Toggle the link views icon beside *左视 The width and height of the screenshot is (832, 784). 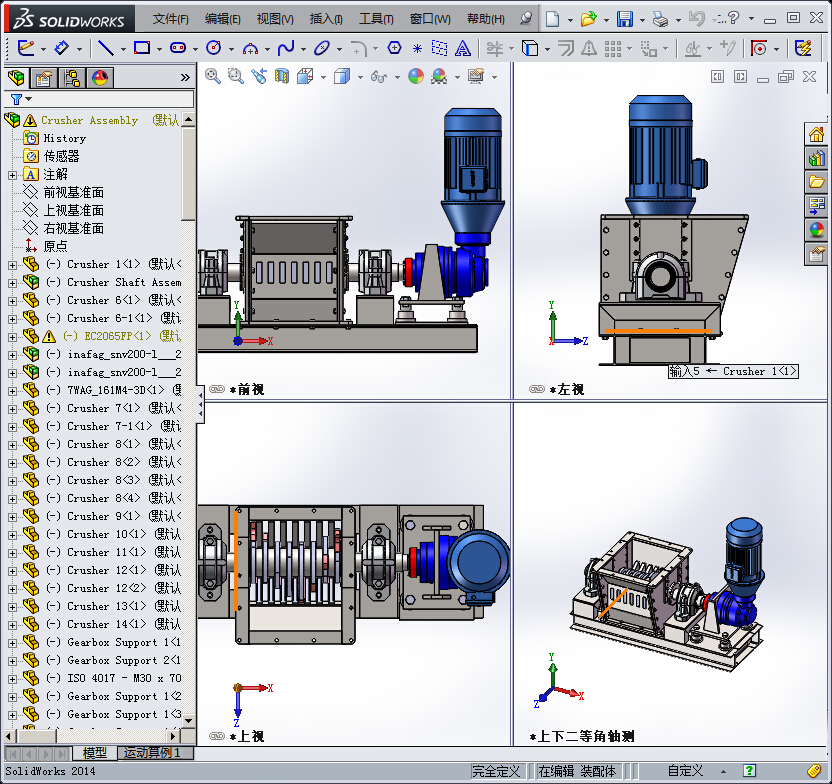[537, 389]
